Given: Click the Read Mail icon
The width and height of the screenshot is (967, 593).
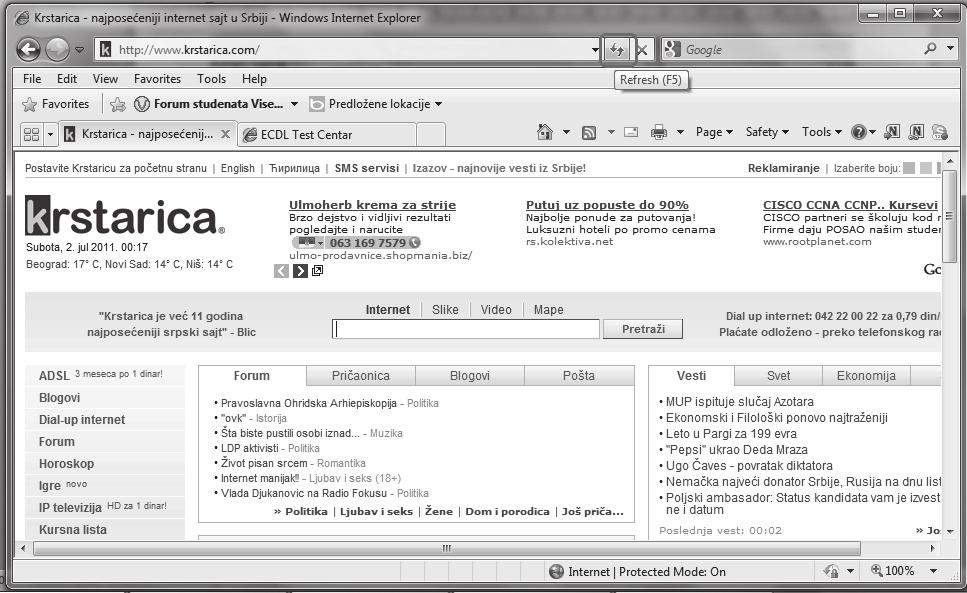Looking at the screenshot, I should (x=631, y=132).
